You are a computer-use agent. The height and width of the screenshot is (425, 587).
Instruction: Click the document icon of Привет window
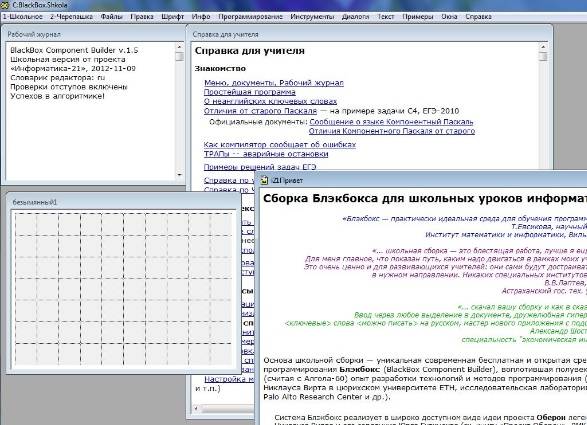coord(264,180)
